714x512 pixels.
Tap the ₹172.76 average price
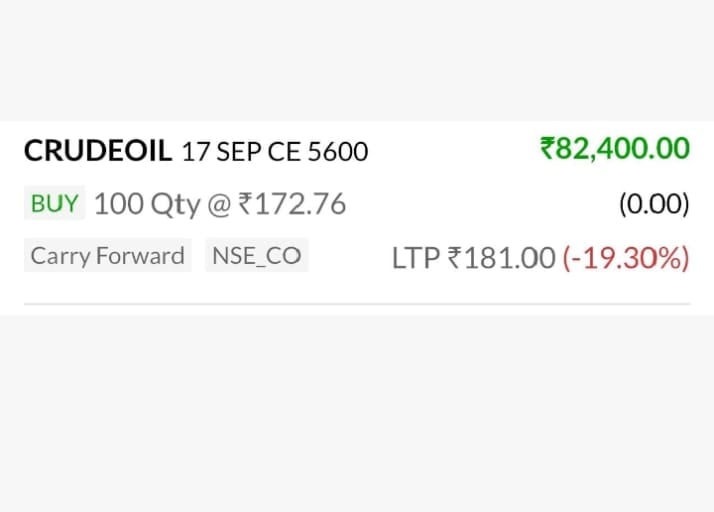292,204
